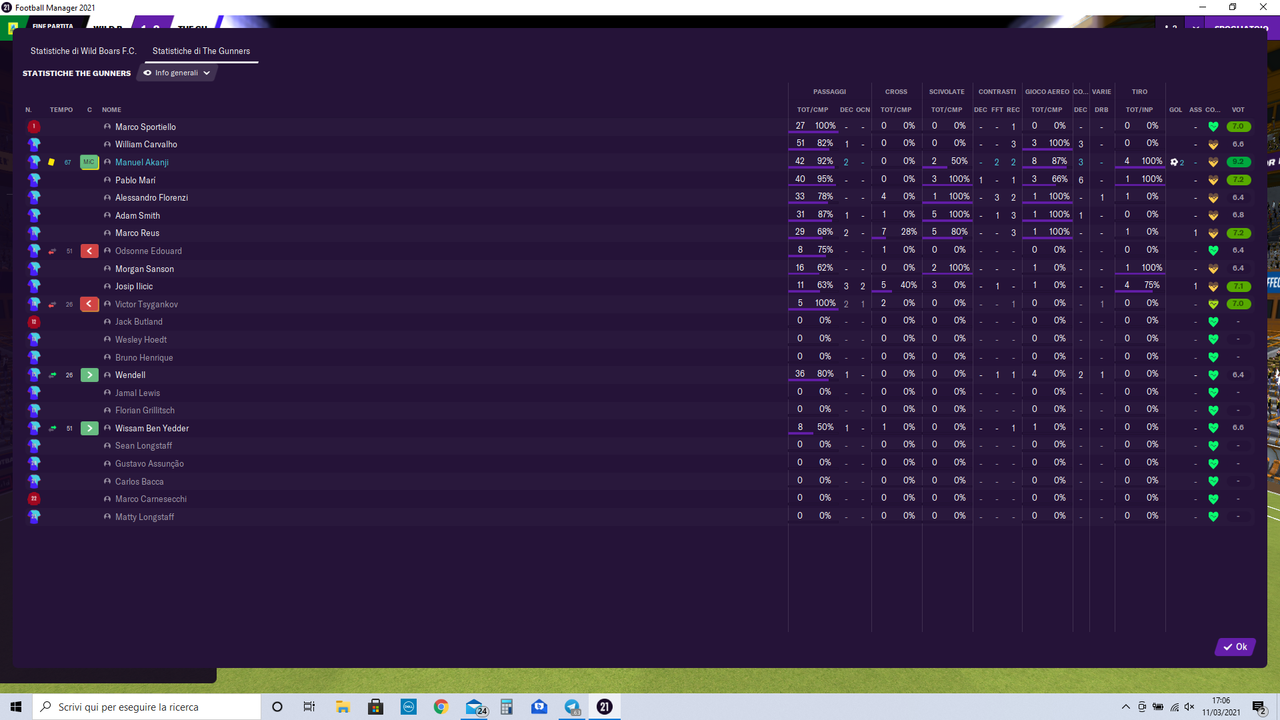The height and width of the screenshot is (720, 1280).
Task: Open File Explorer from the taskbar
Action: [x=342, y=707]
